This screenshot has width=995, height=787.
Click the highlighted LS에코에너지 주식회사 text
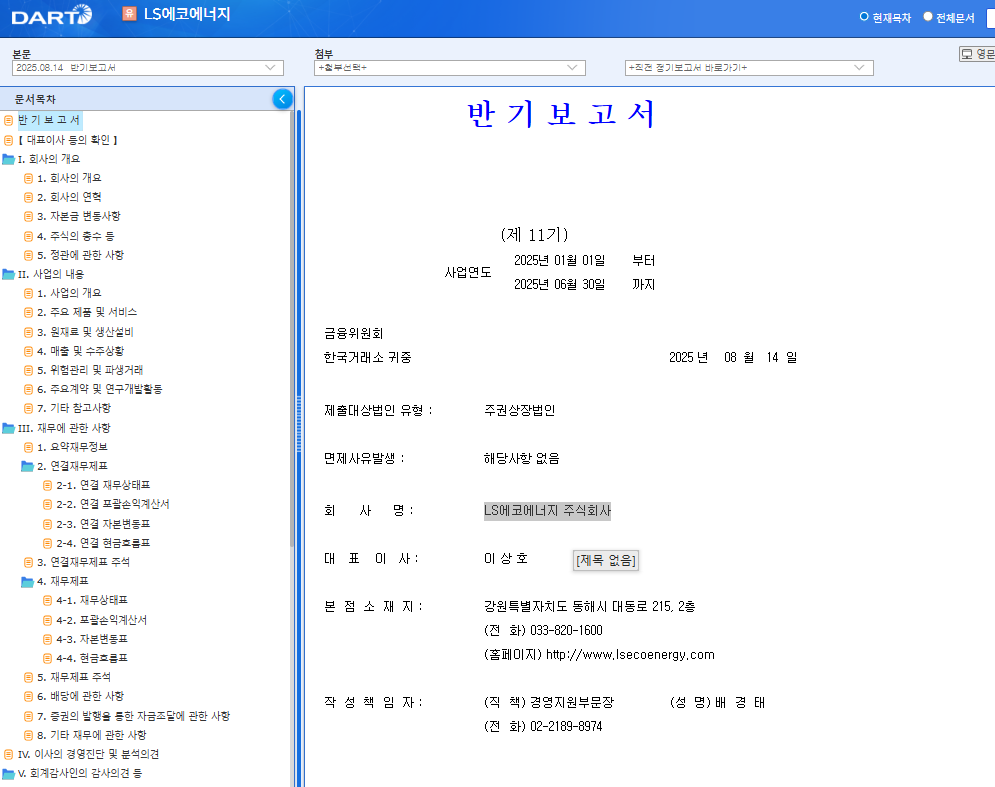coord(547,510)
